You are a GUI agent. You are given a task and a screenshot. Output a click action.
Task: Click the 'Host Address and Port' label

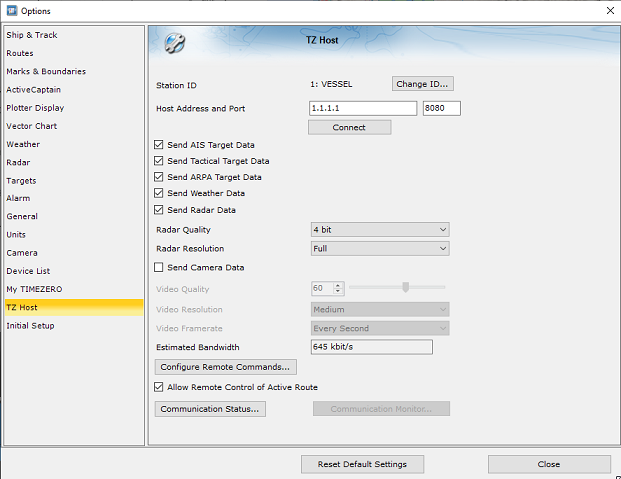[x=200, y=109]
